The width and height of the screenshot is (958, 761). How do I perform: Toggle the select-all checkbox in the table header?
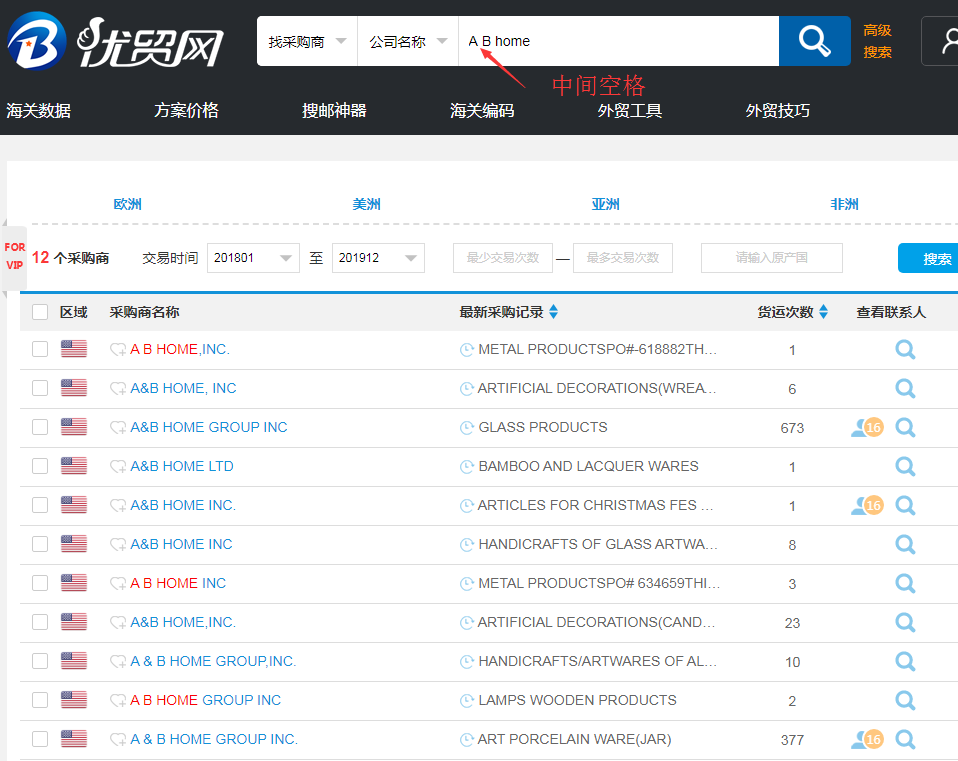(40, 312)
